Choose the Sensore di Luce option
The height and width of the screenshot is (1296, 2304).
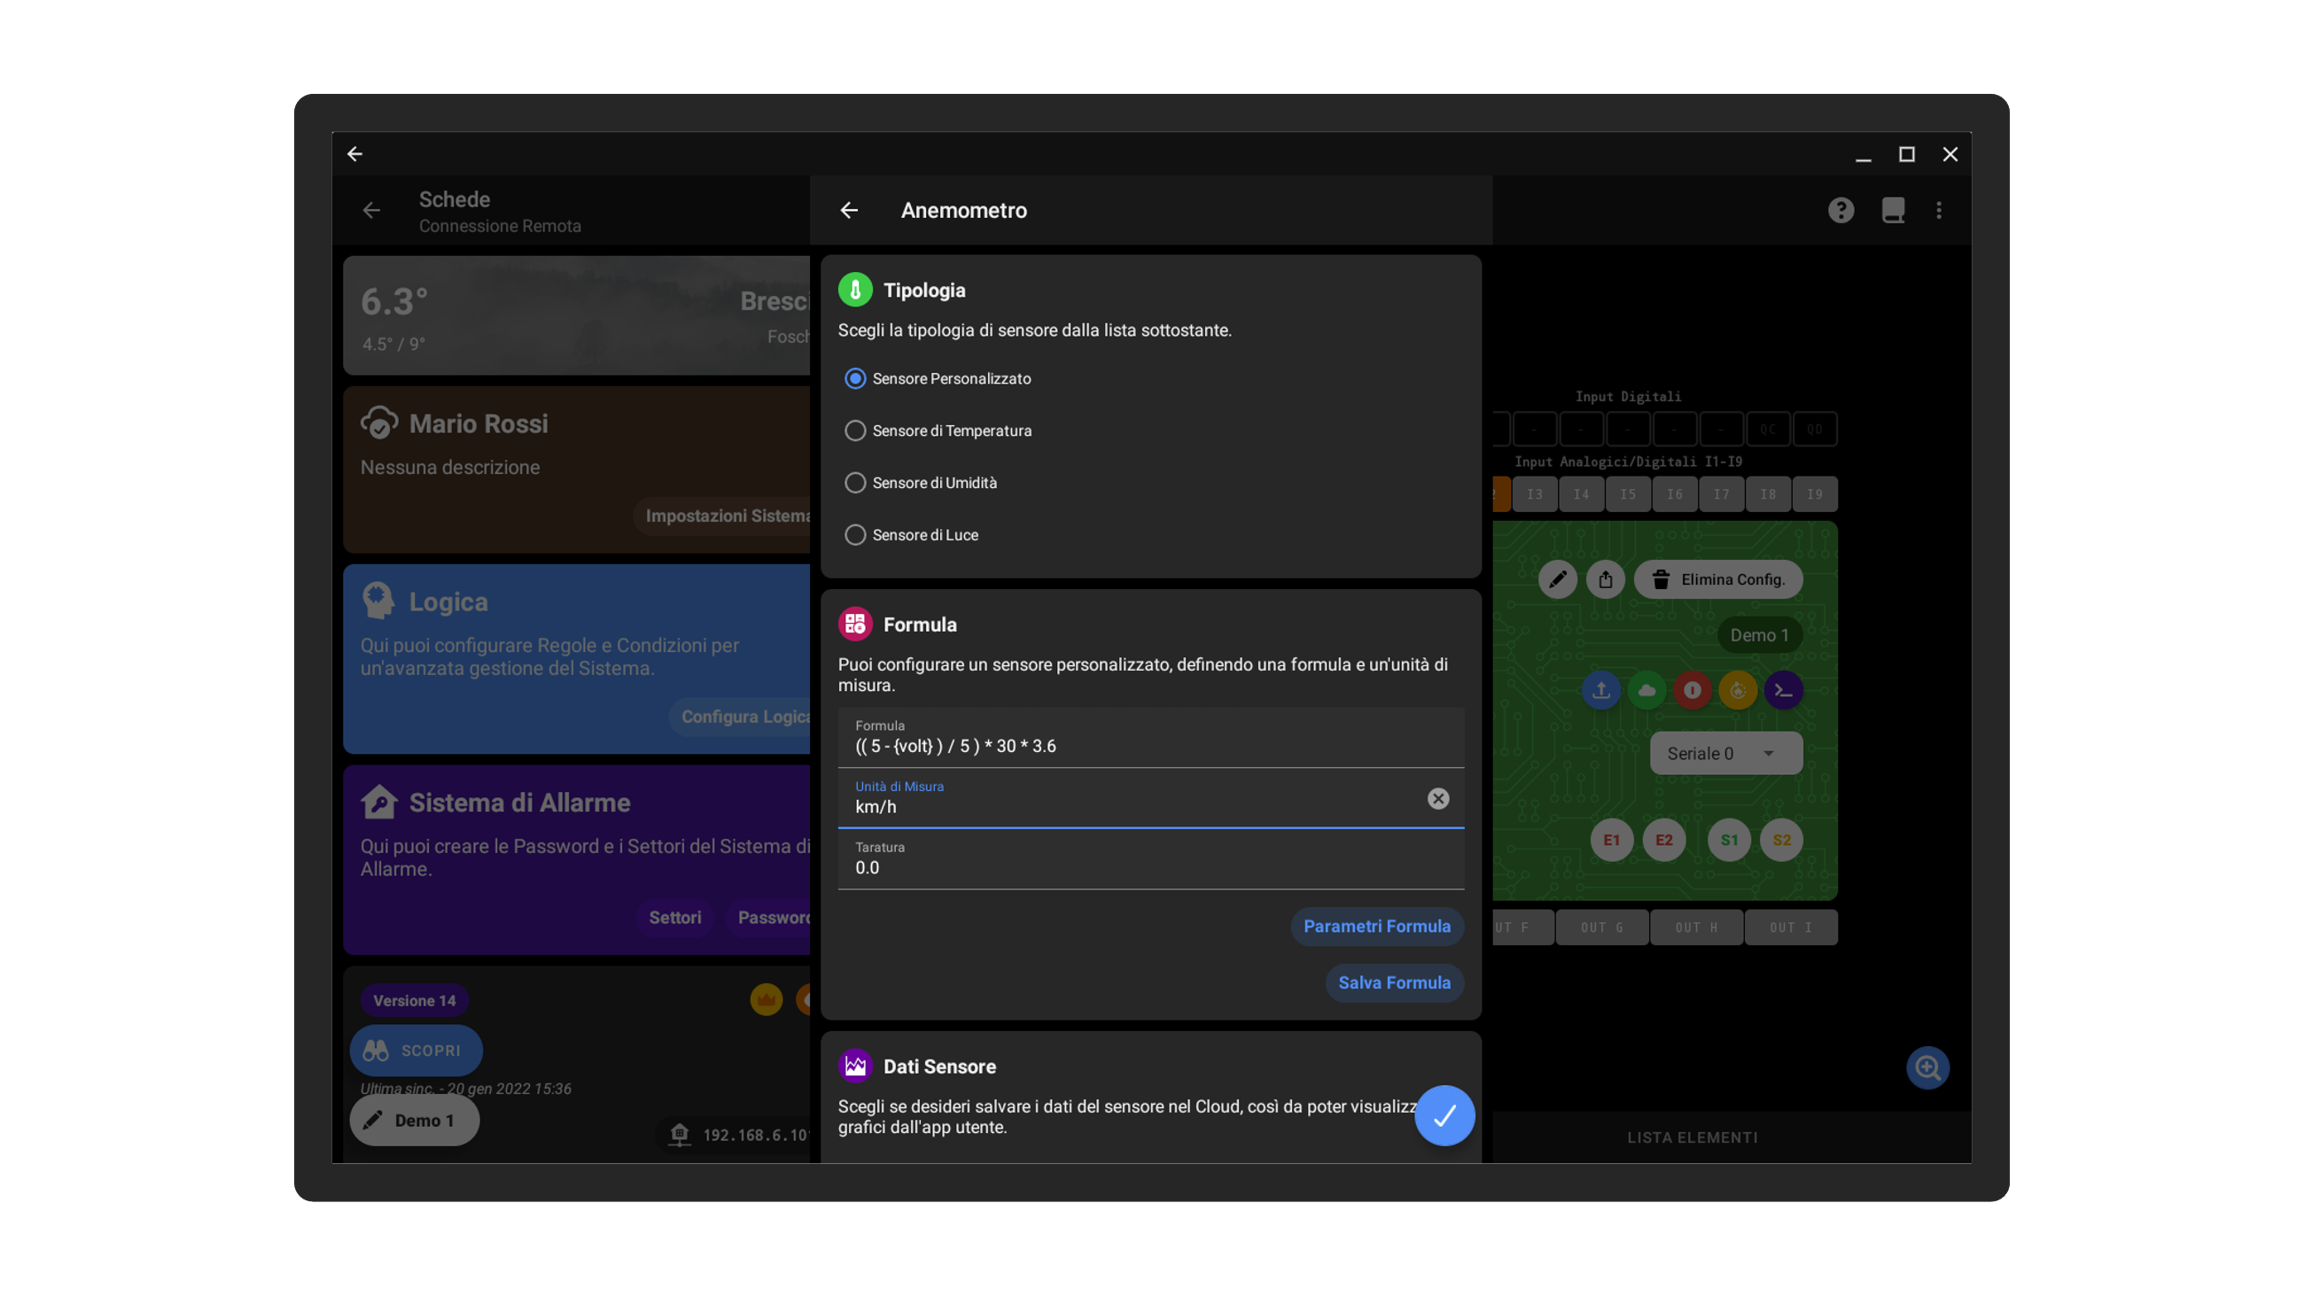(855, 535)
